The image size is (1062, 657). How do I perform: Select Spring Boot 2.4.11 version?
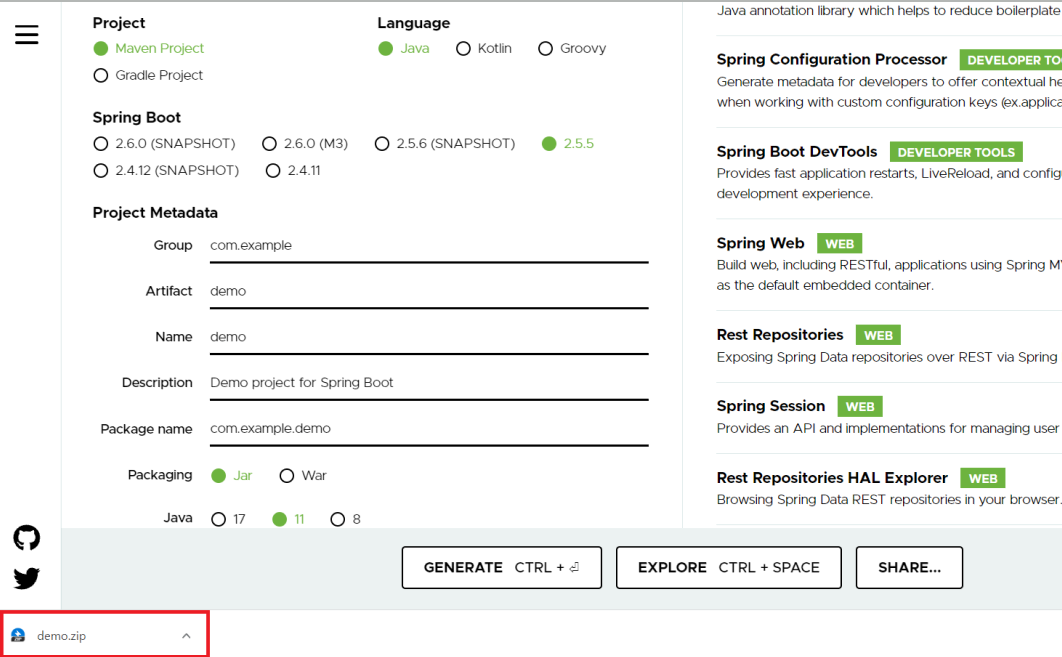click(293, 170)
